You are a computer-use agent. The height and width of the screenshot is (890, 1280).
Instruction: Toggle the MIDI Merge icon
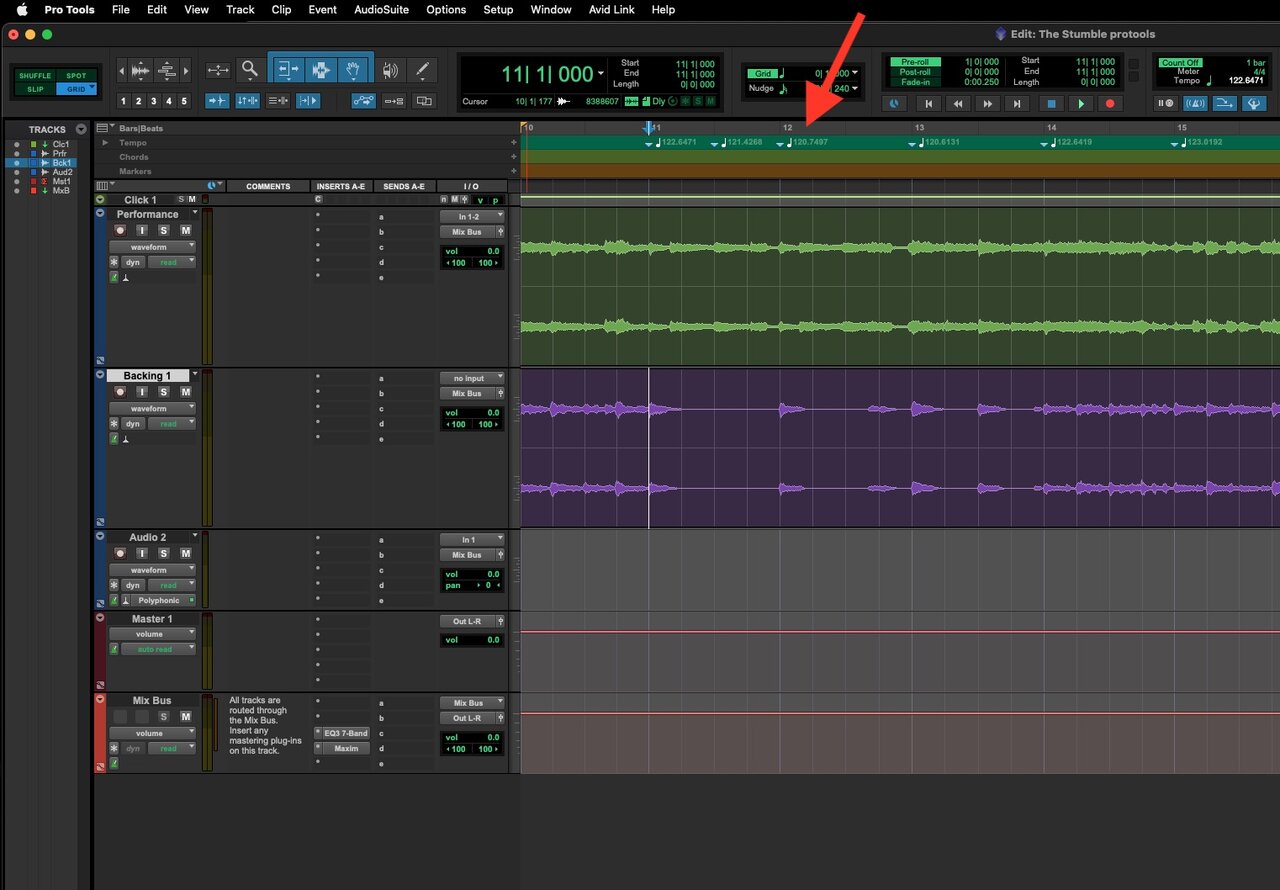tap(1225, 103)
